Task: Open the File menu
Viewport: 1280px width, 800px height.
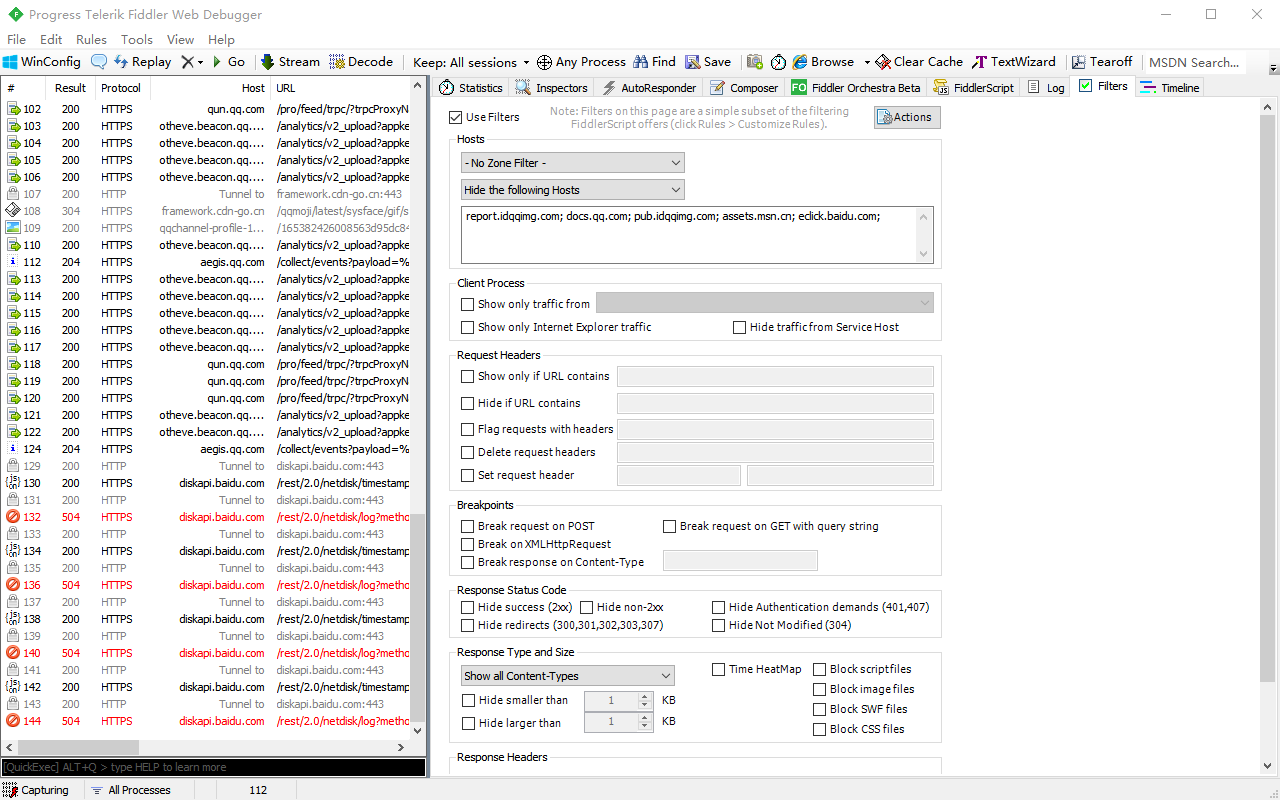Action: tap(16, 40)
